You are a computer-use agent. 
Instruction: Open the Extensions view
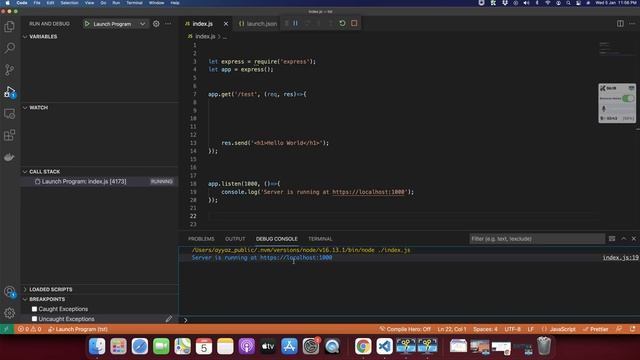[x=9, y=135]
